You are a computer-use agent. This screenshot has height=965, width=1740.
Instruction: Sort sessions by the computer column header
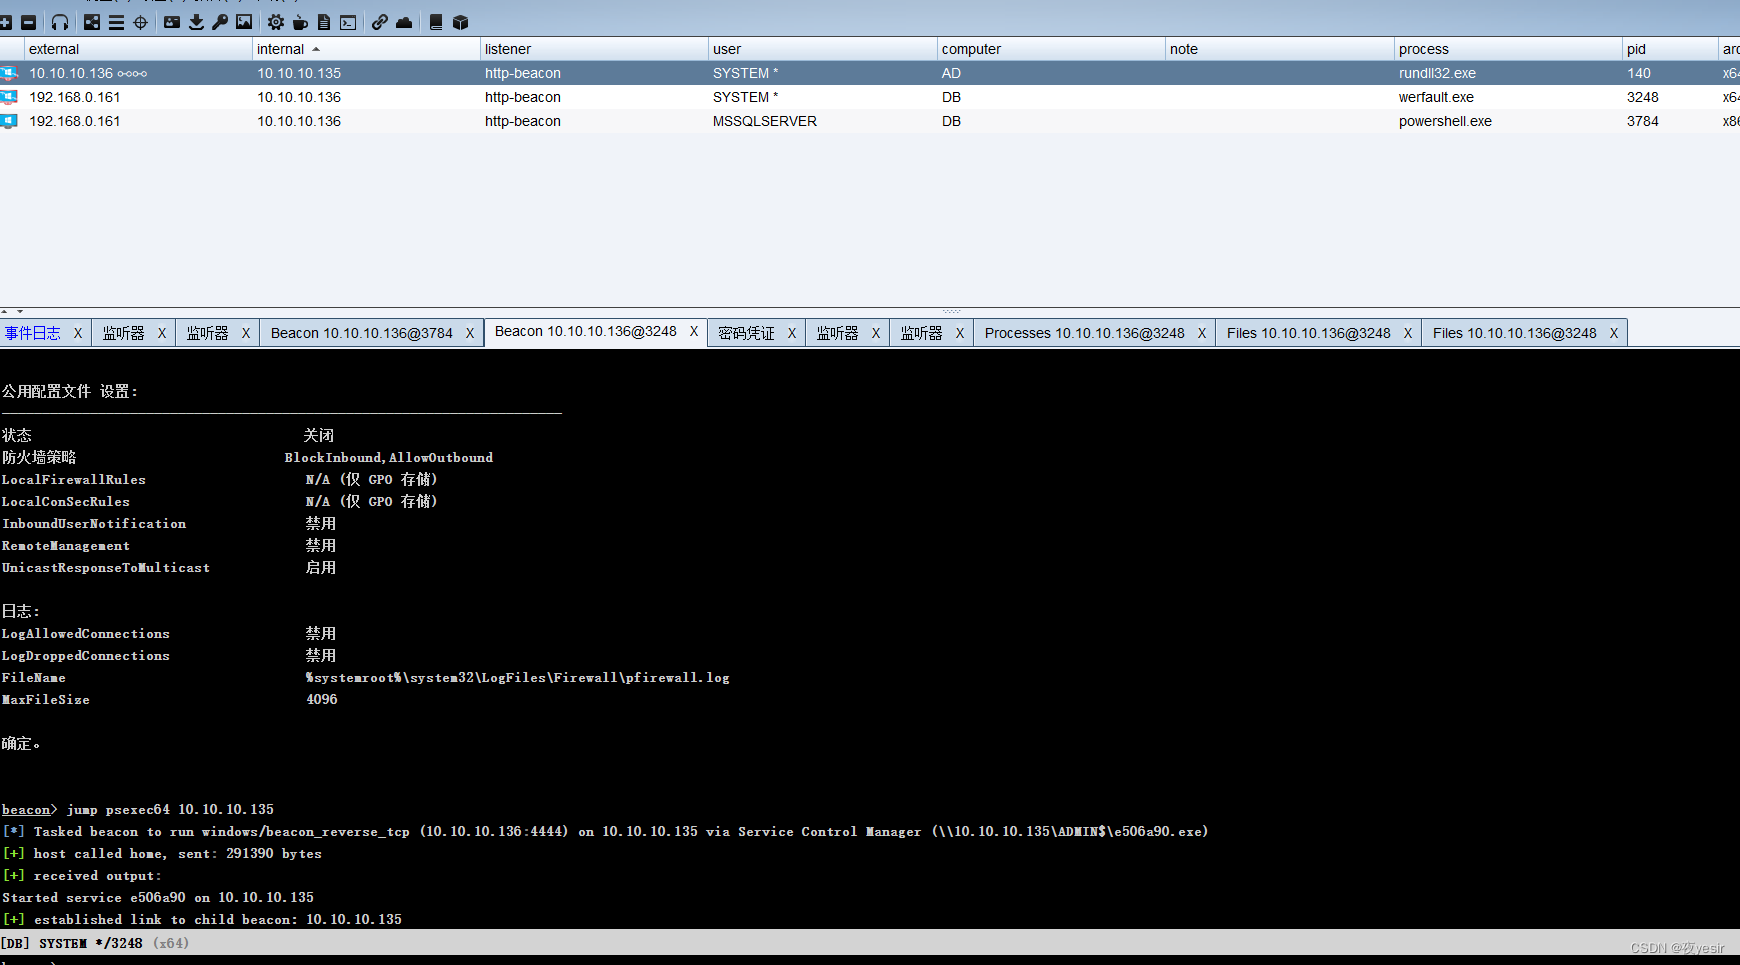(x=1051, y=49)
